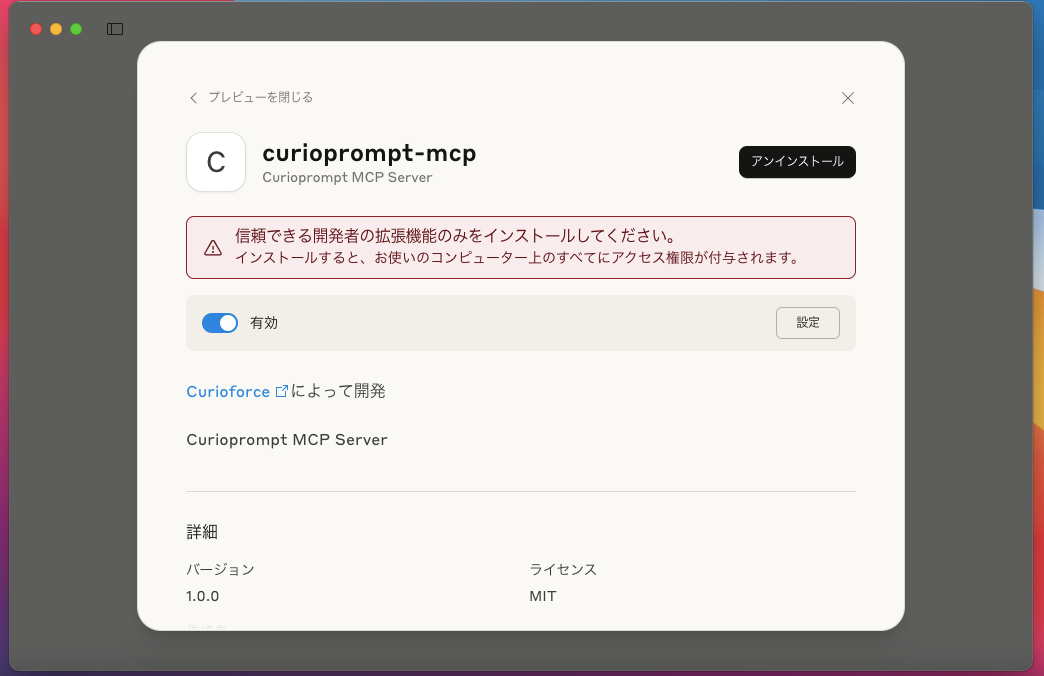
Task: Click the 詳細 section heading
Action: coord(202,531)
